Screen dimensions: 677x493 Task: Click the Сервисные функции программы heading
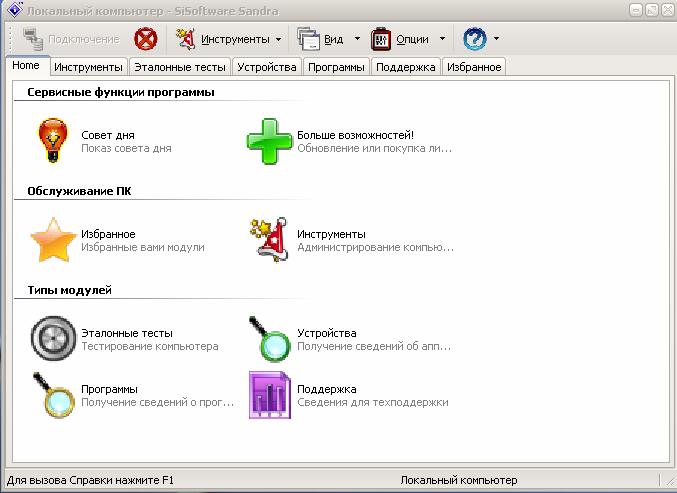point(121,92)
